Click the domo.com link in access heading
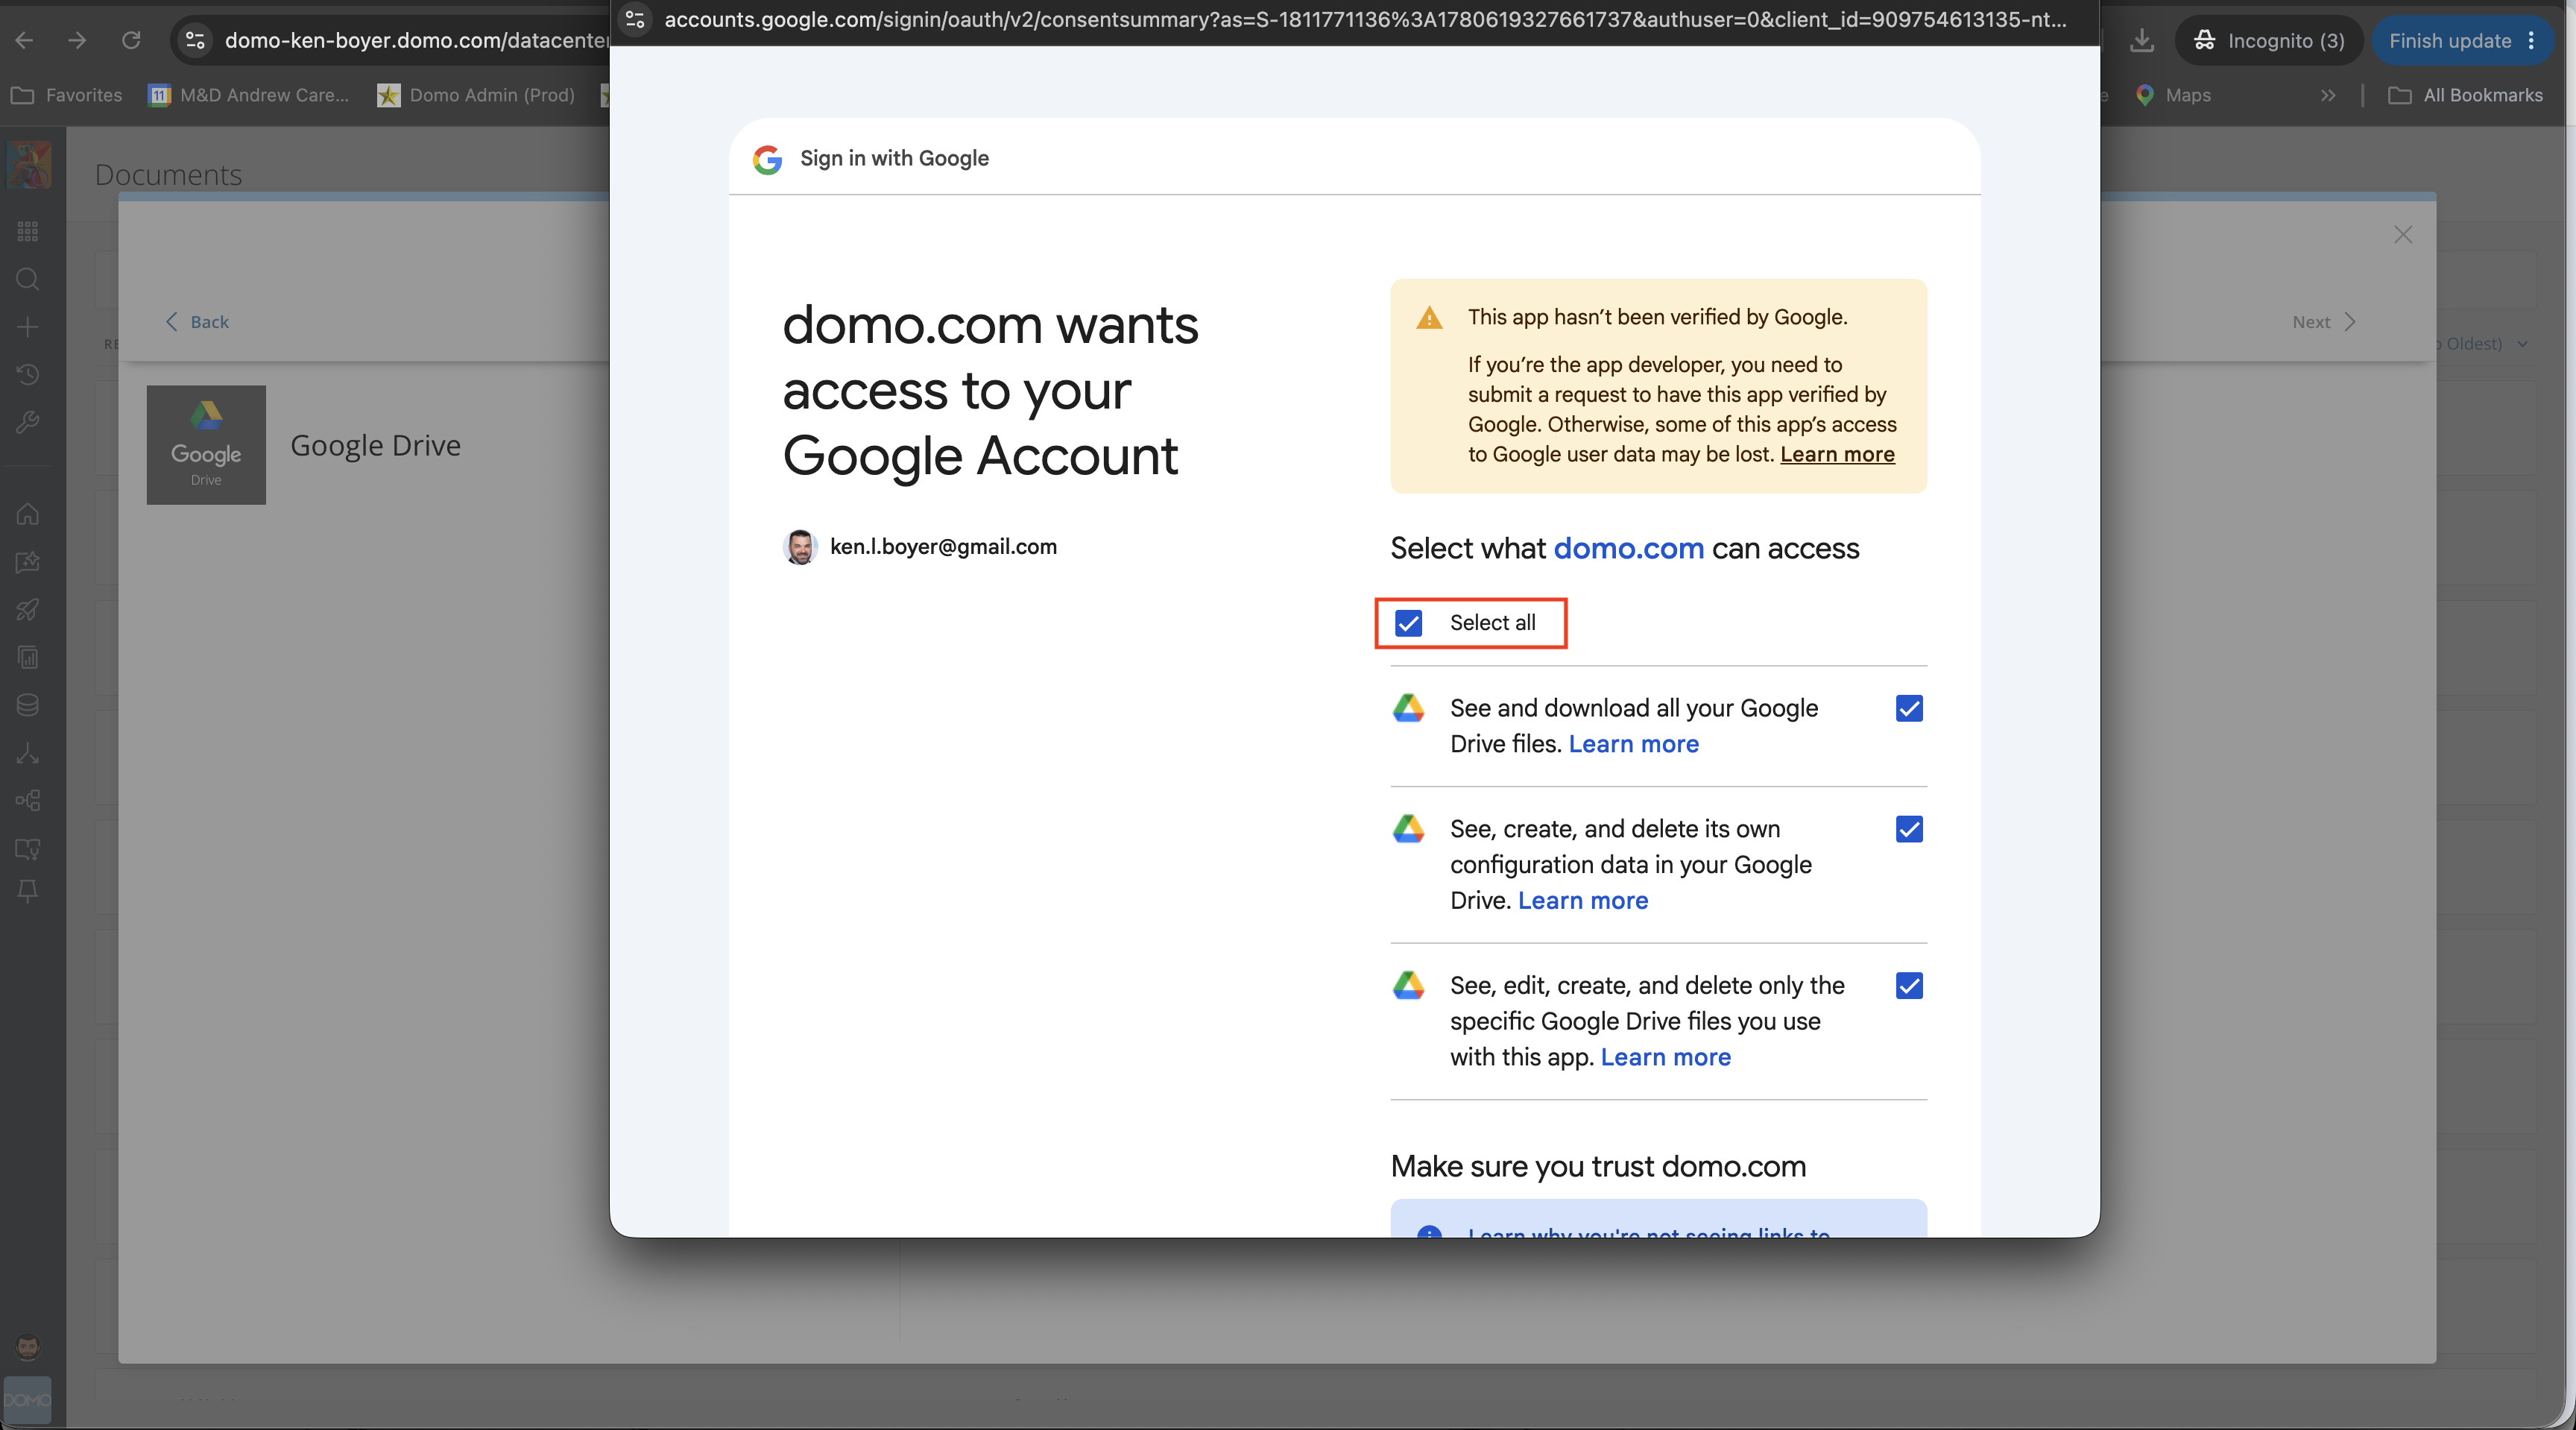Viewport: 2576px width, 1430px height. coord(1628,548)
